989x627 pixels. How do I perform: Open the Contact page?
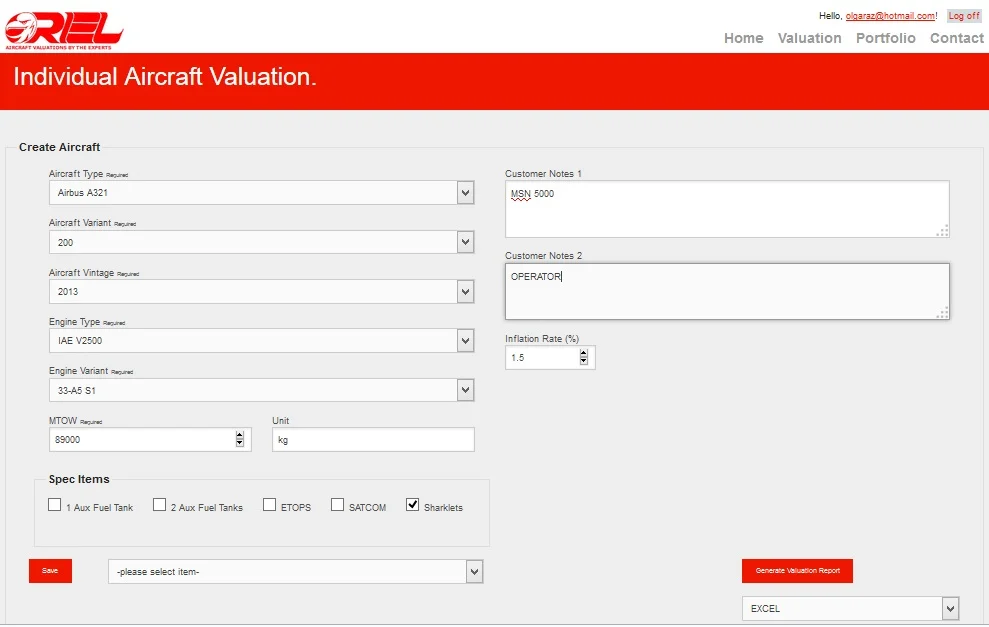[956, 38]
